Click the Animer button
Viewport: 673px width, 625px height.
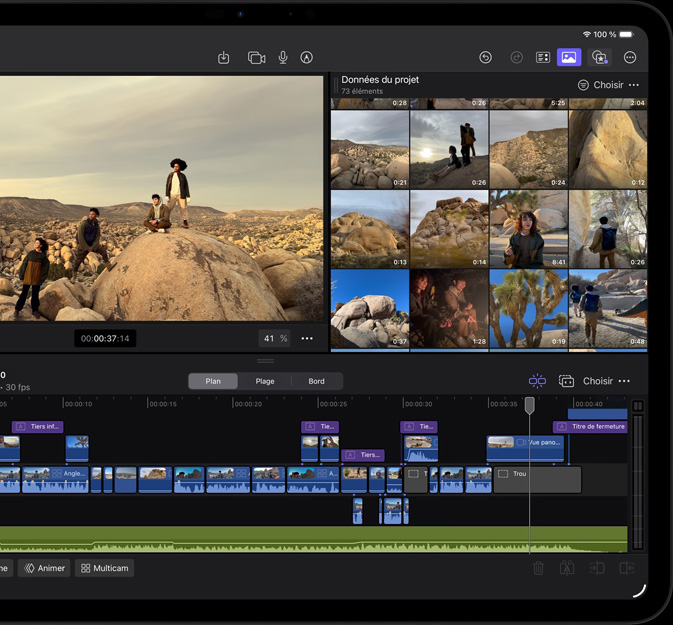(x=45, y=568)
